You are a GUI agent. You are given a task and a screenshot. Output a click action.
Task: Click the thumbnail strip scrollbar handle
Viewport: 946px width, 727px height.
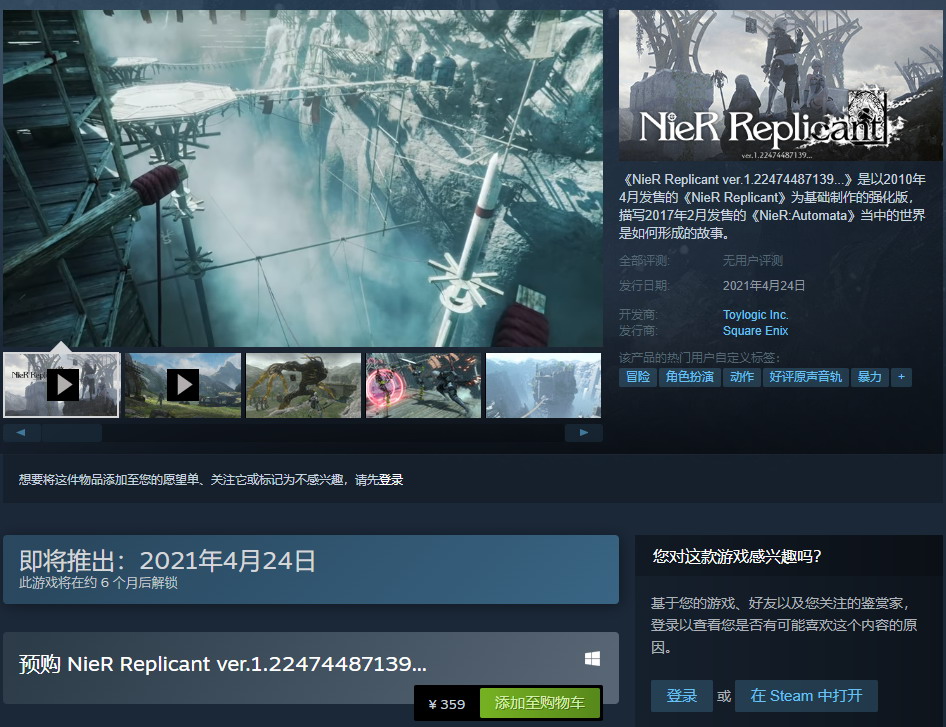72,433
